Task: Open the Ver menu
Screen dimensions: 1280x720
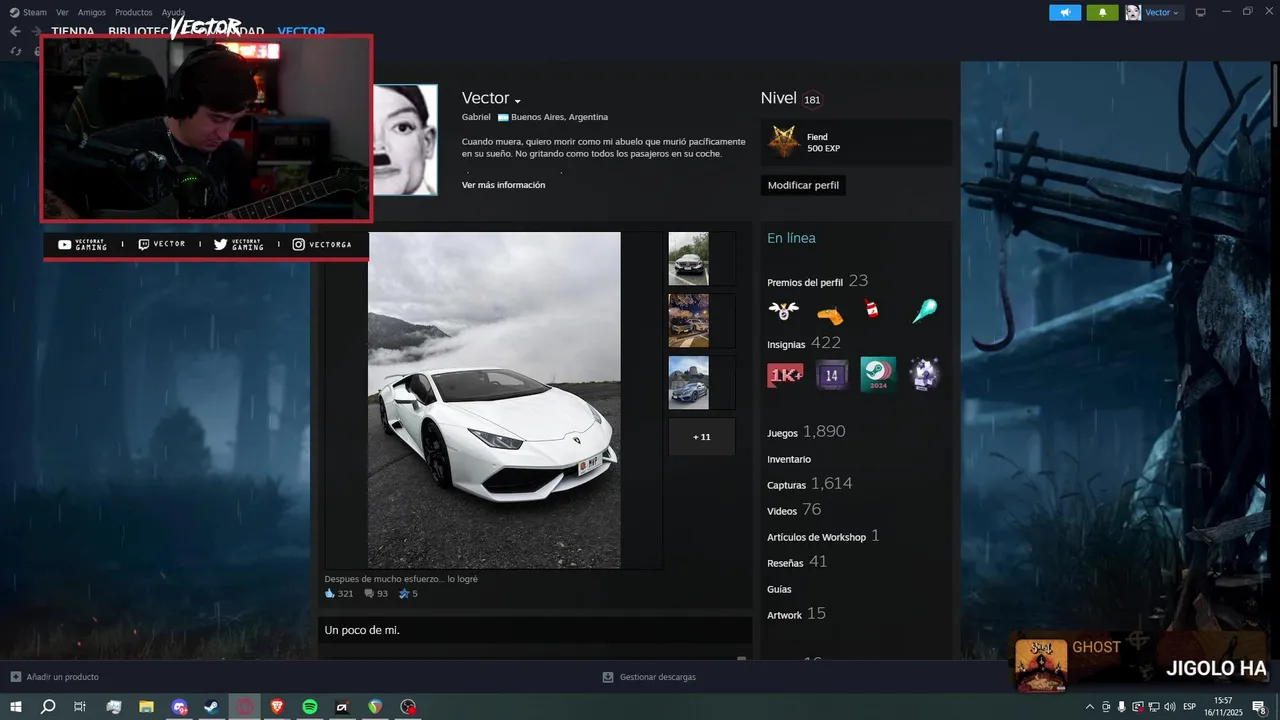Action: (x=62, y=12)
